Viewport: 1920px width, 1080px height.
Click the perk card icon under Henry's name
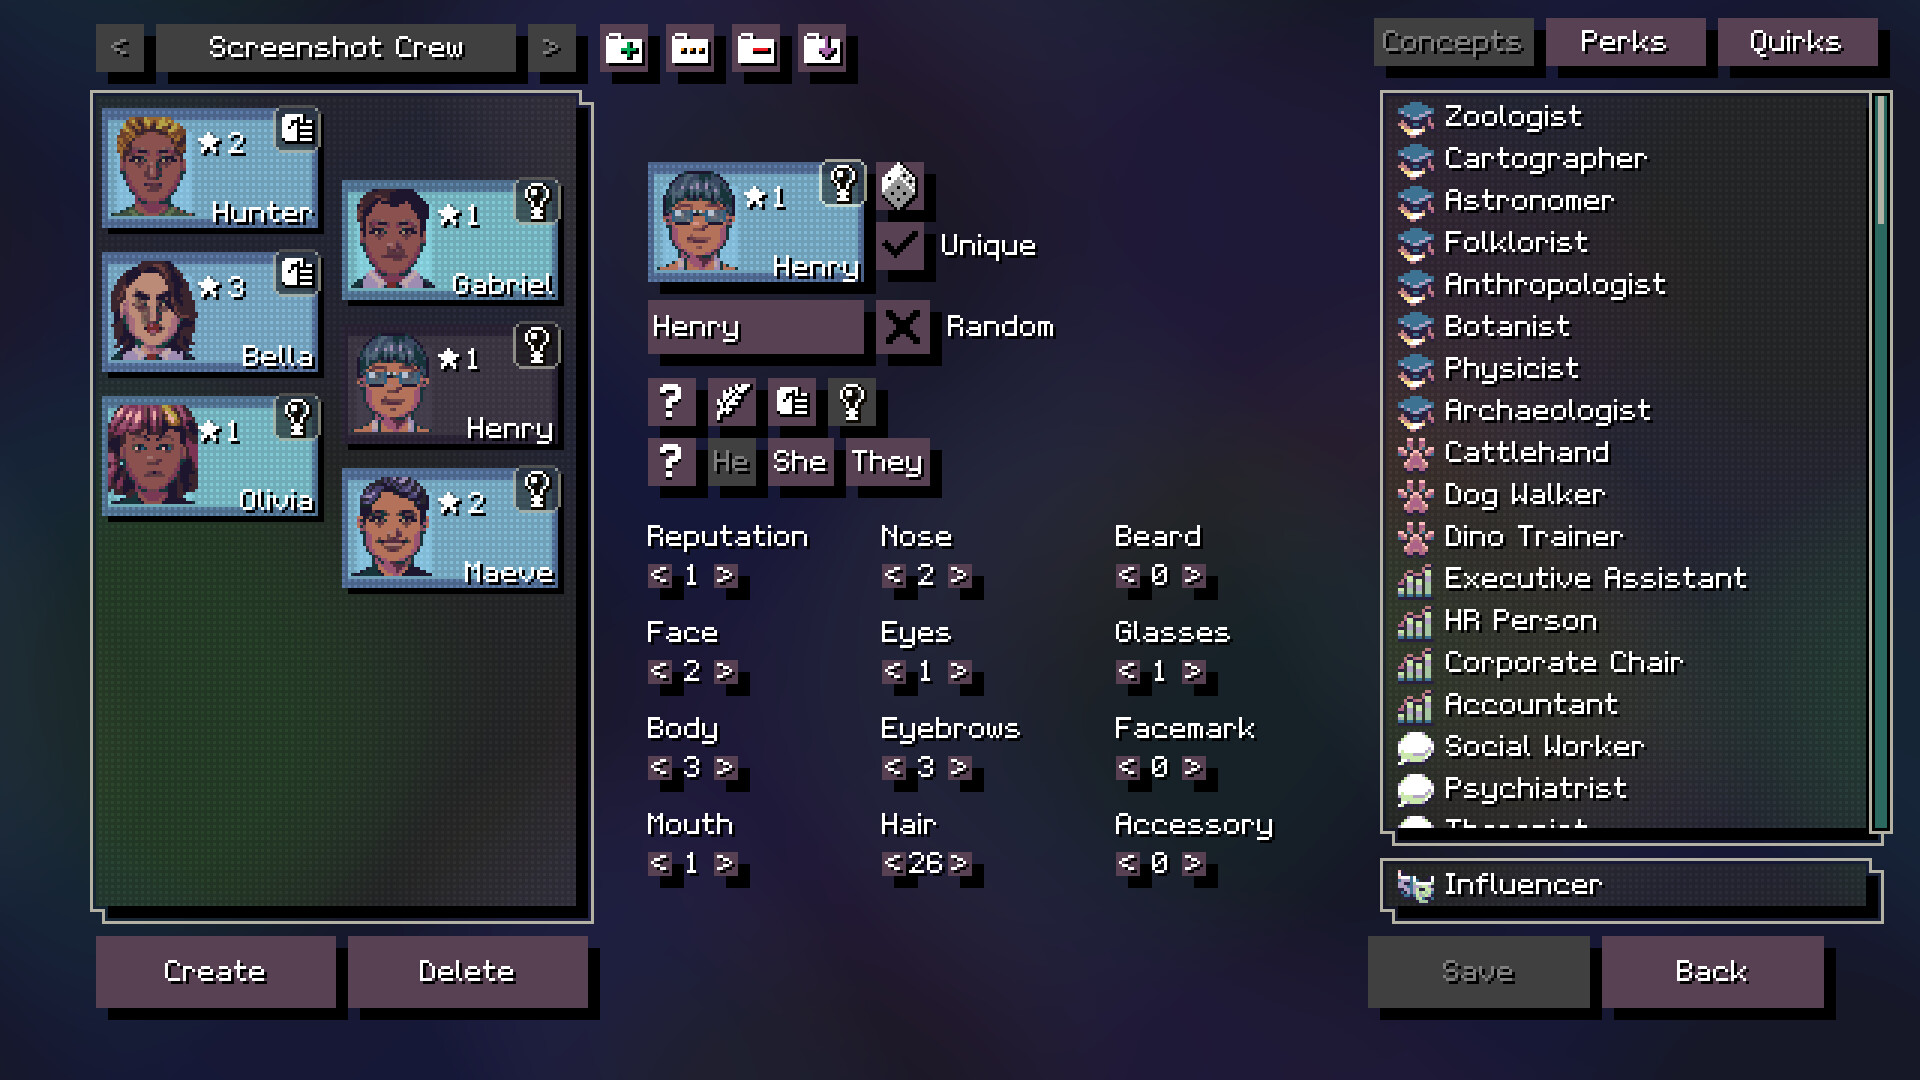point(791,402)
